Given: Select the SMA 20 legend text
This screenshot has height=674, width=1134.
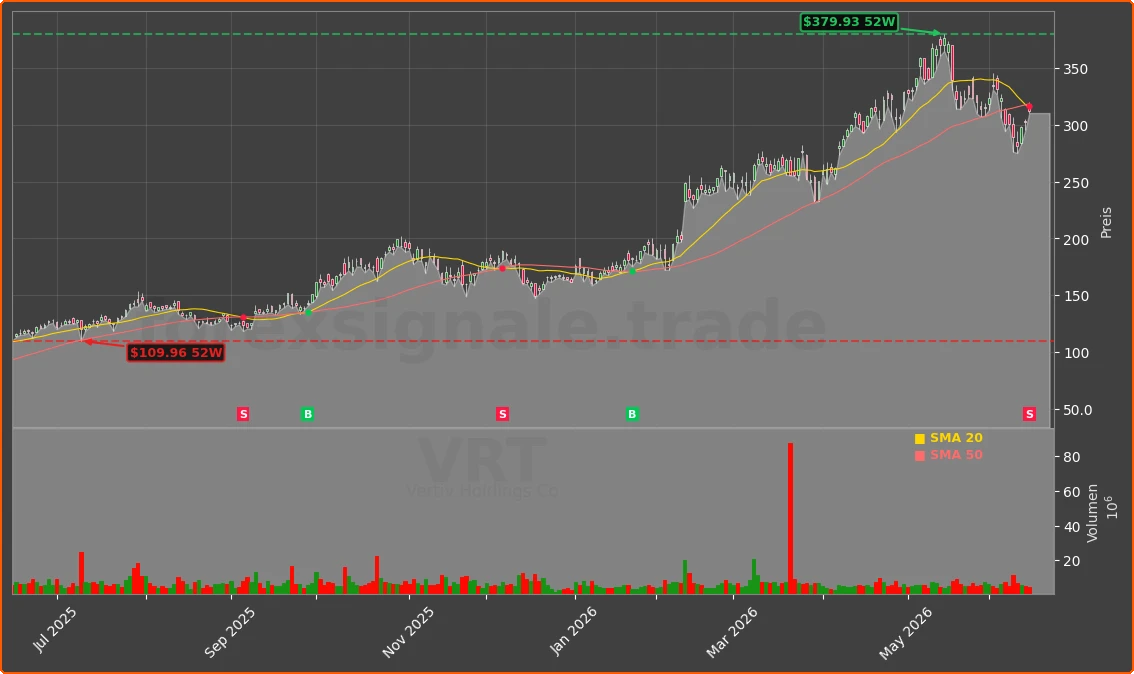Looking at the screenshot, I should click(956, 438).
